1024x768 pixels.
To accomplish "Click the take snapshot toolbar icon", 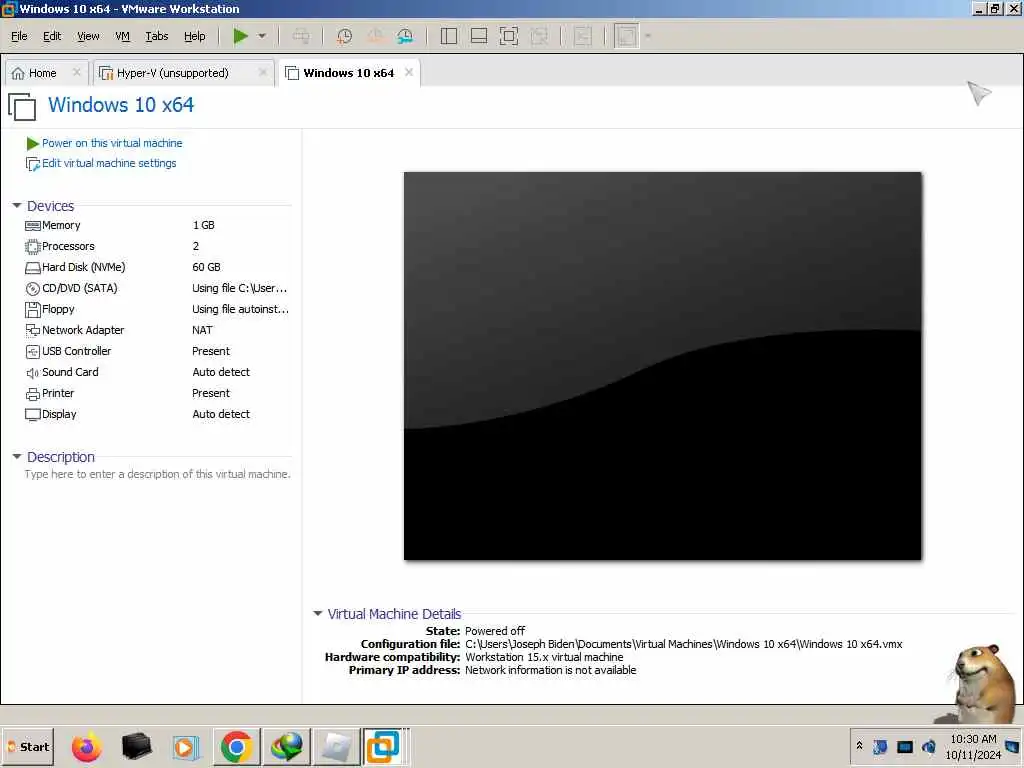I will pyautogui.click(x=344, y=36).
